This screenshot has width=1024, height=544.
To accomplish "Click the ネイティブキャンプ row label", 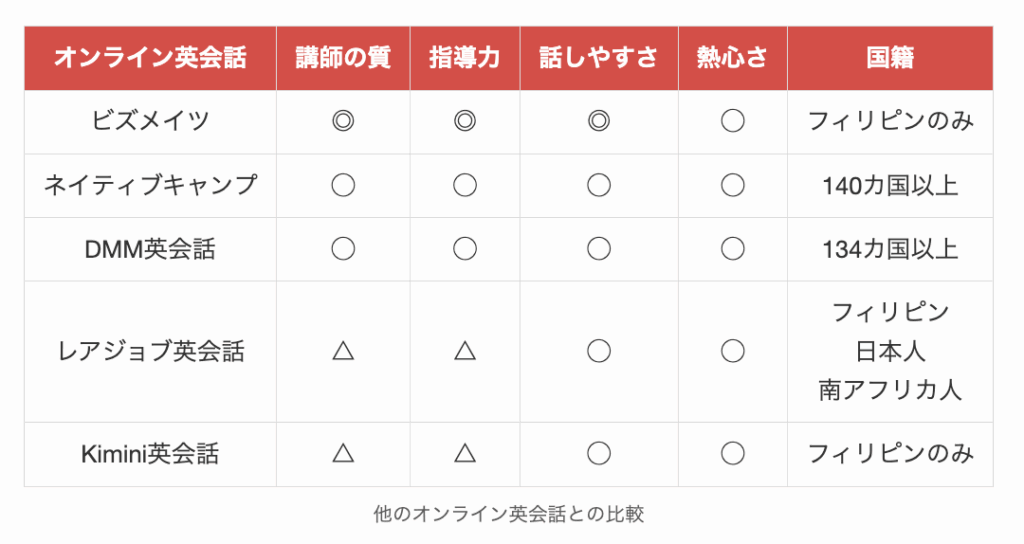I will 150,185.
